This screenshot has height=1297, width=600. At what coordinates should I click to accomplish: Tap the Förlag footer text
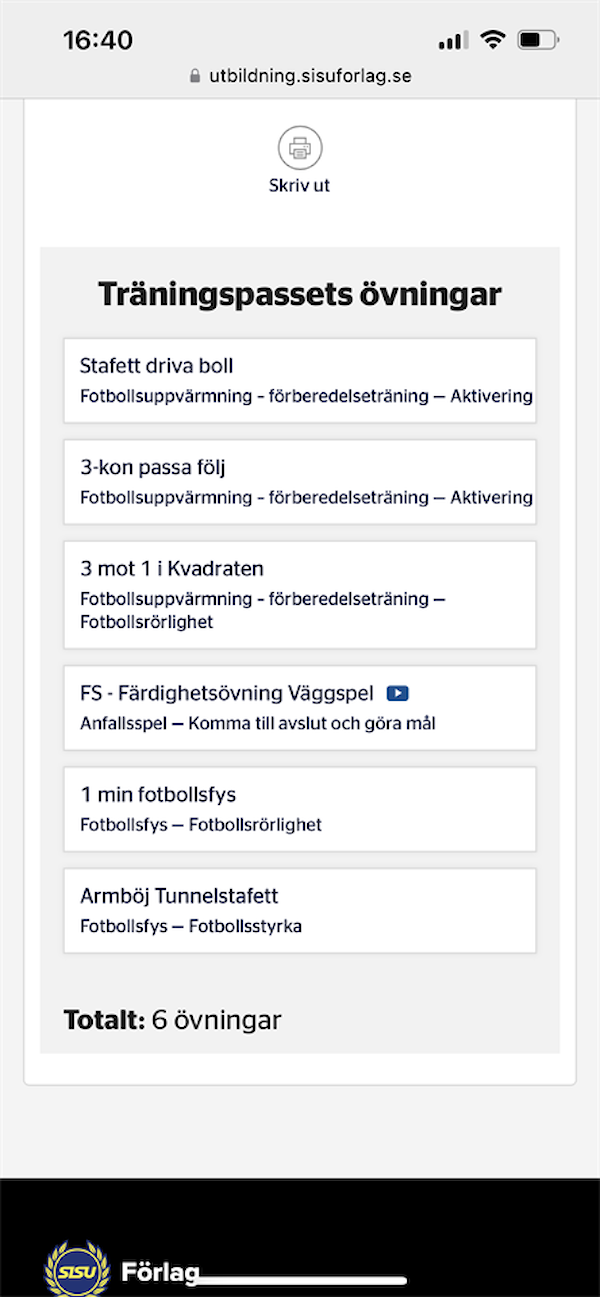160,1273
